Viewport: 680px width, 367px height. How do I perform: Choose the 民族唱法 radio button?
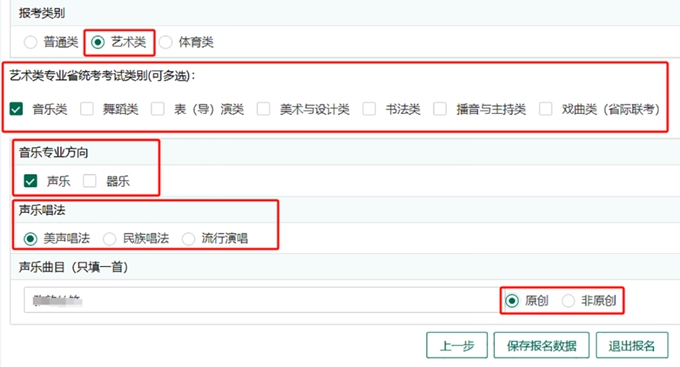(x=109, y=239)
